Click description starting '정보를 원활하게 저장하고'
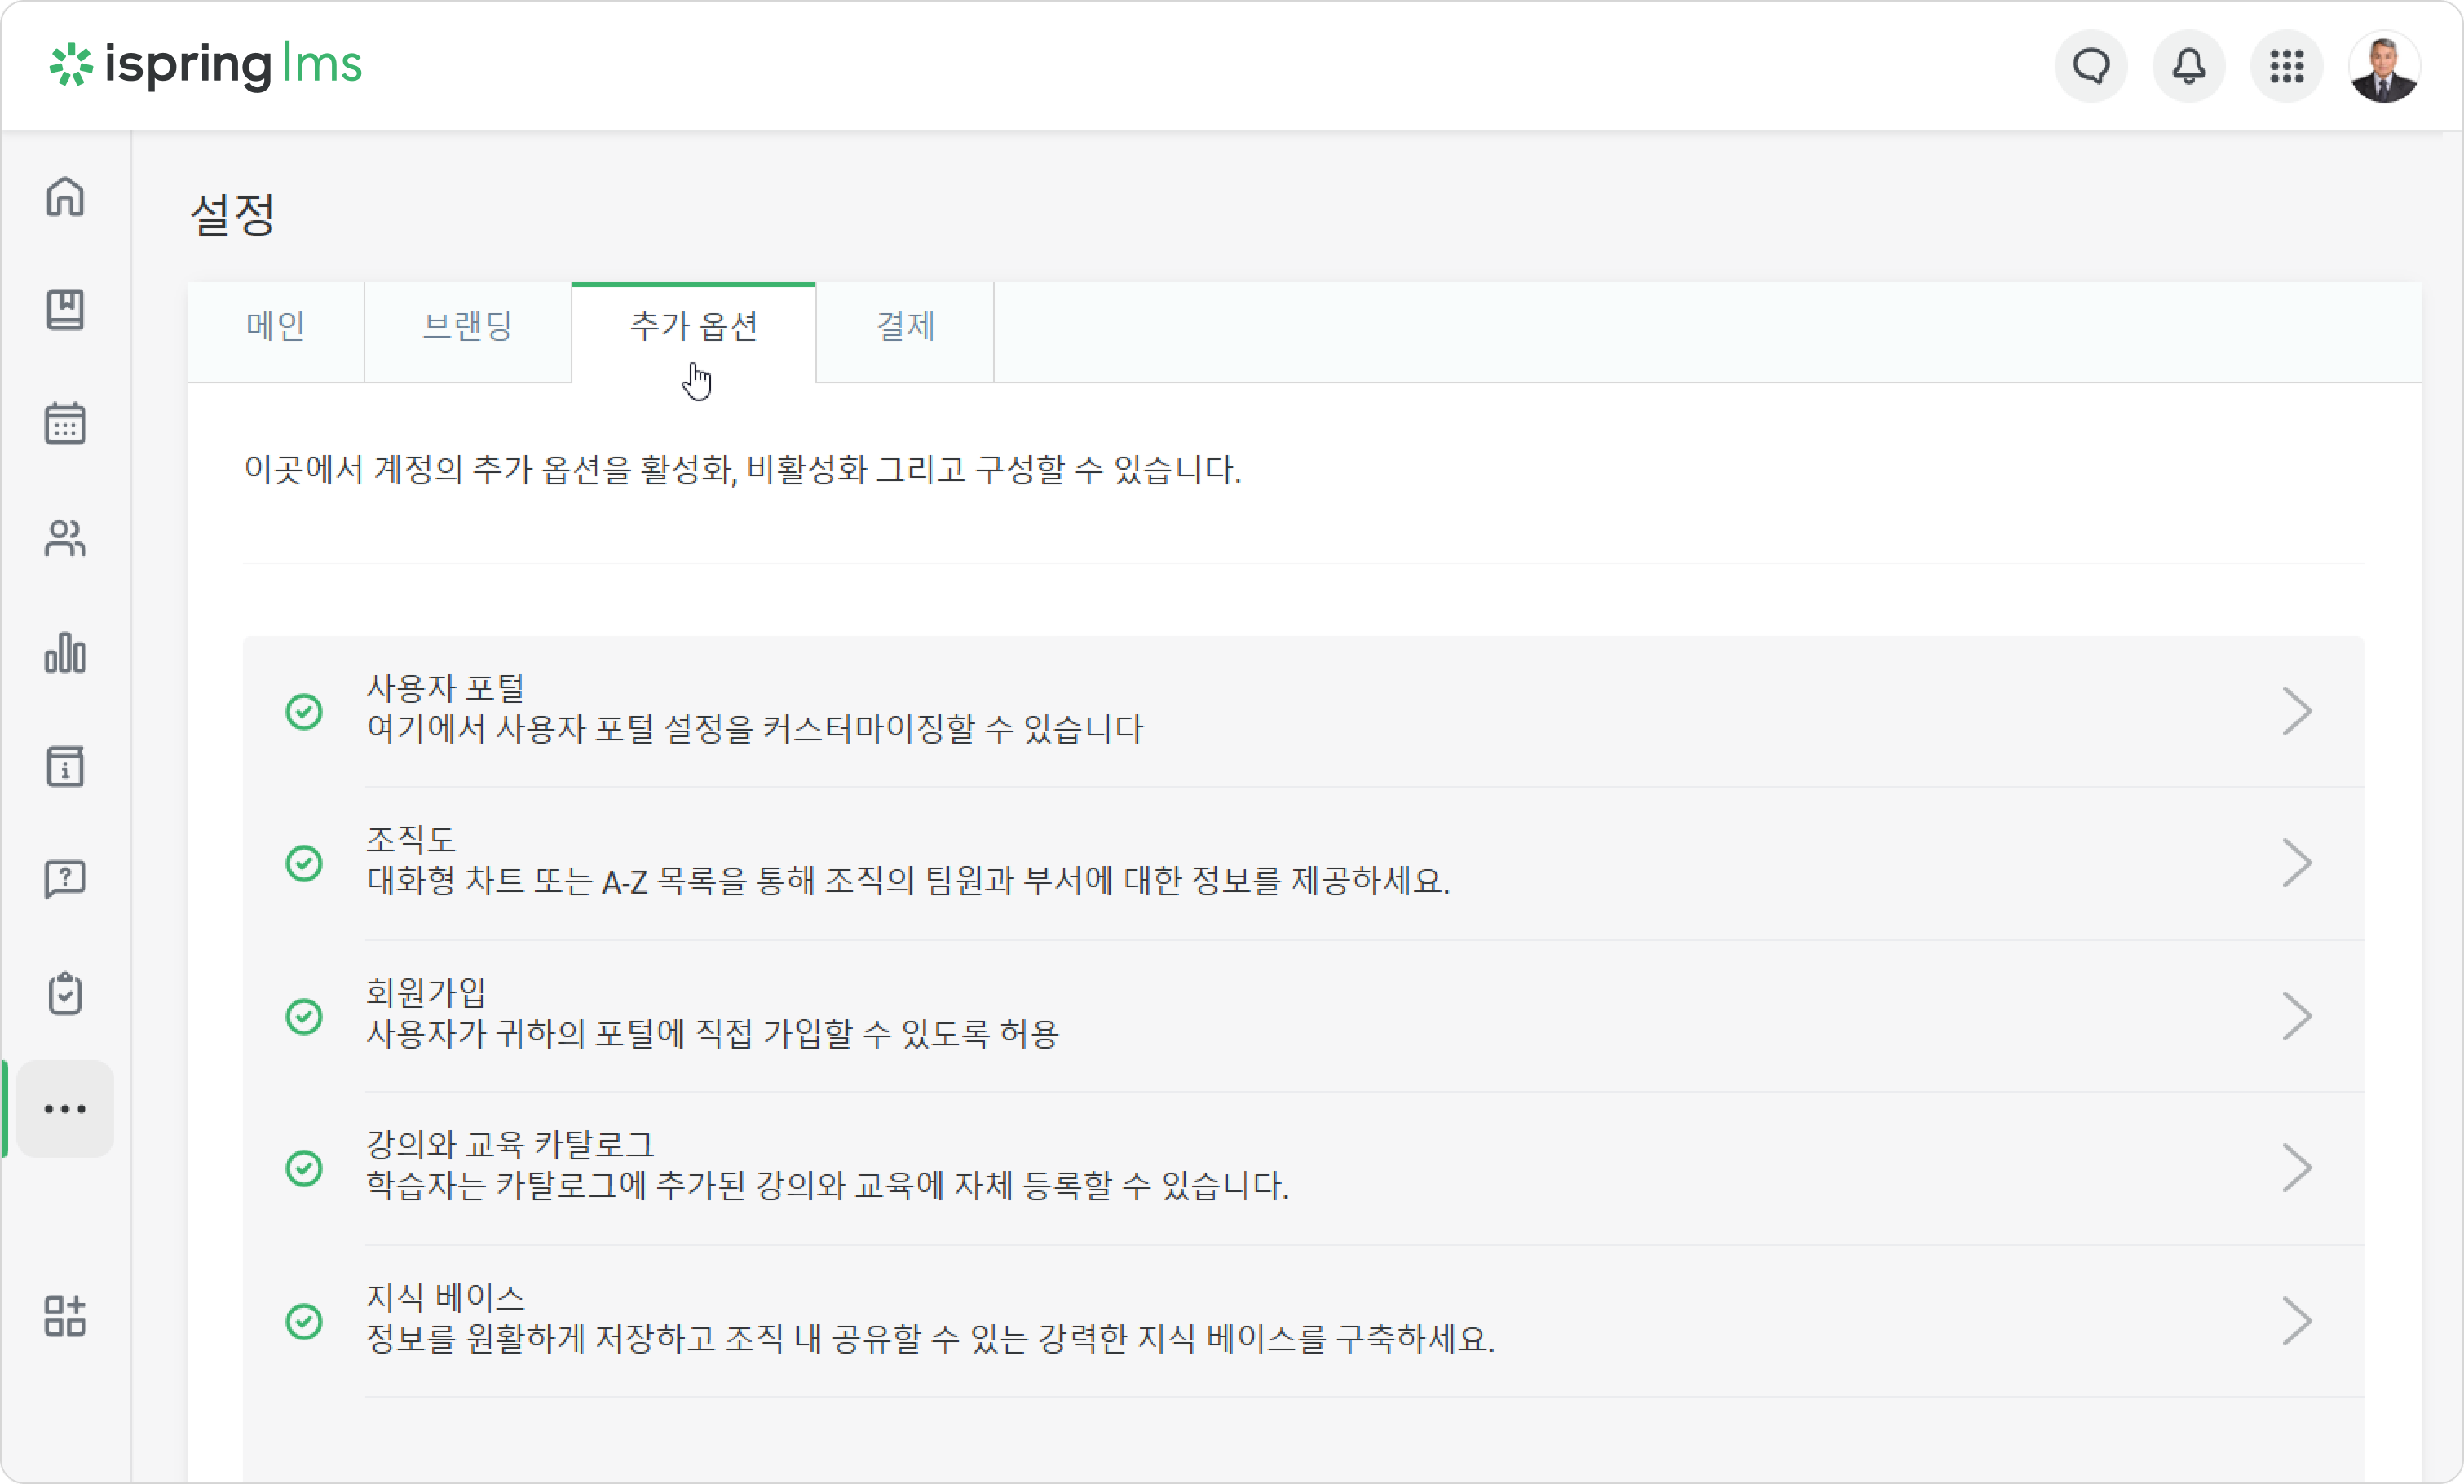The width and height of the screenshot is (2464, 1484). point(931,1339)
